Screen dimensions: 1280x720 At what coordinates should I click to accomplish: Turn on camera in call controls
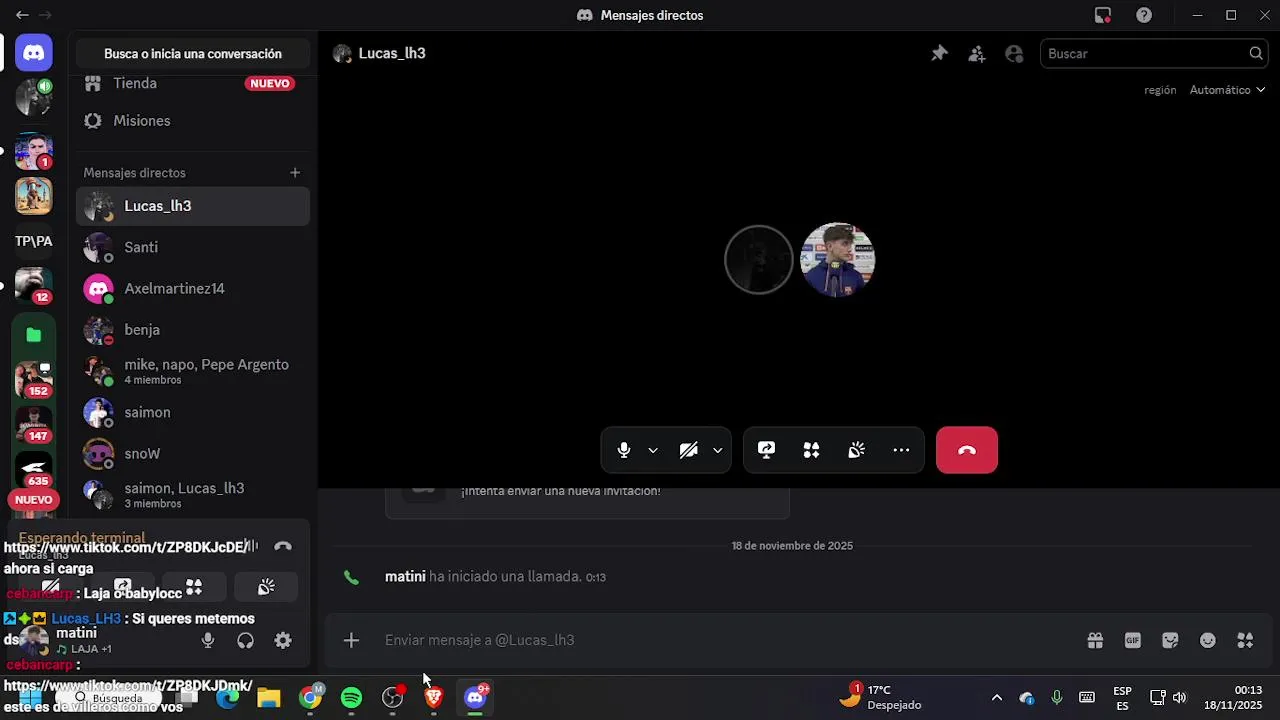[x=688, y=450]
